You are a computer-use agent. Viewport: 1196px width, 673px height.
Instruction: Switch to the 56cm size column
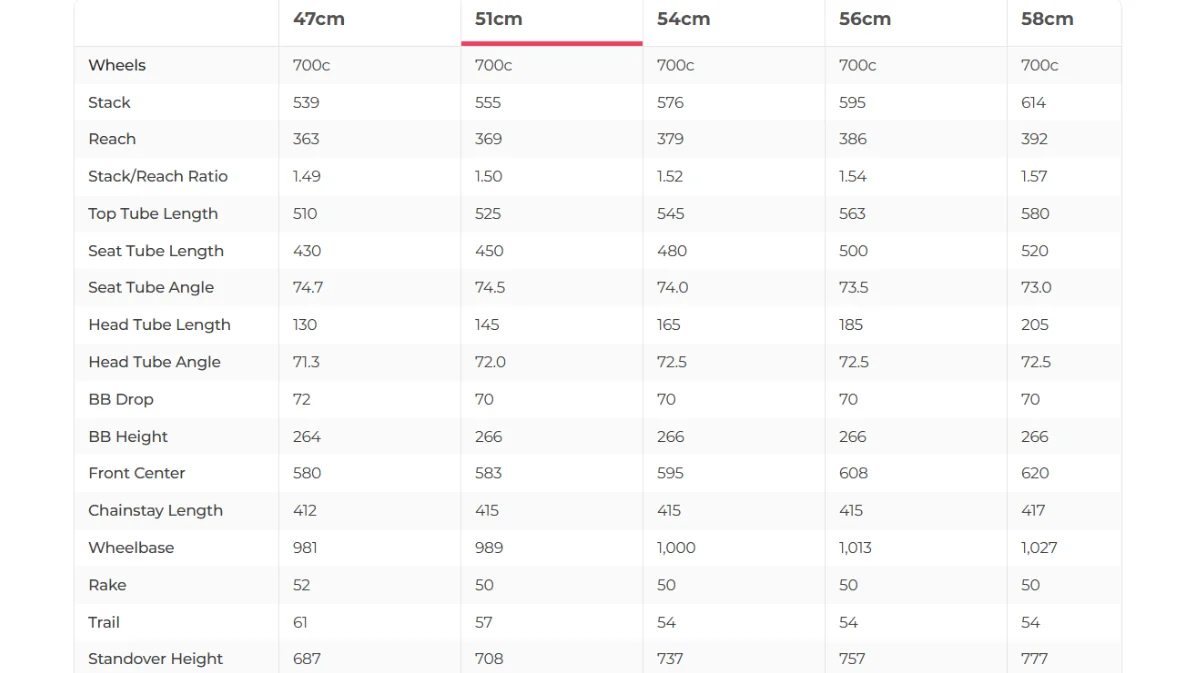(x=865, y=19)
